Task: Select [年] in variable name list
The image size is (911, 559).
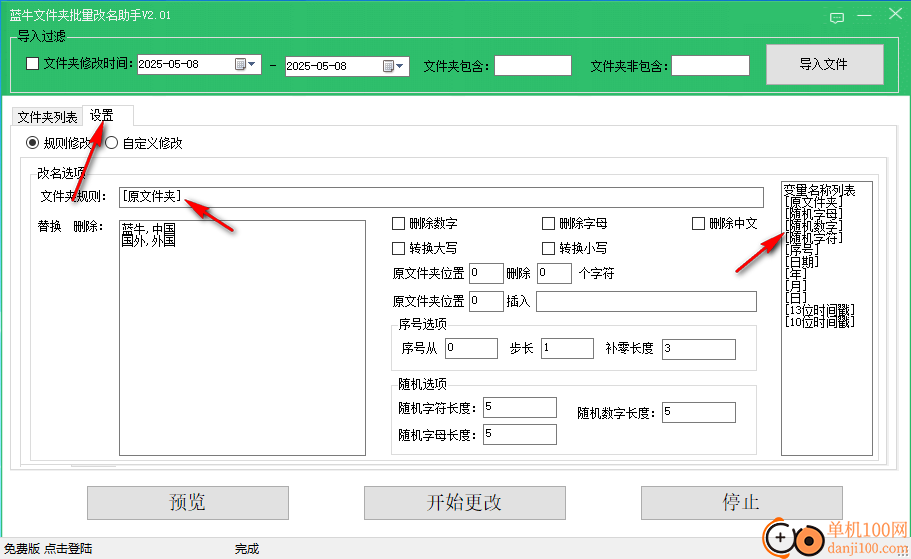Action: [796, 274]
